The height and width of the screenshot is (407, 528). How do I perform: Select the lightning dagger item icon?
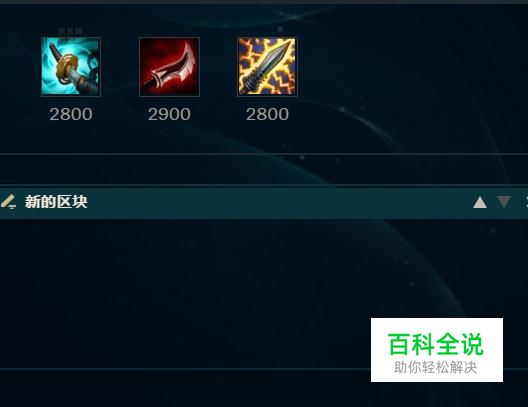[267, 67]
